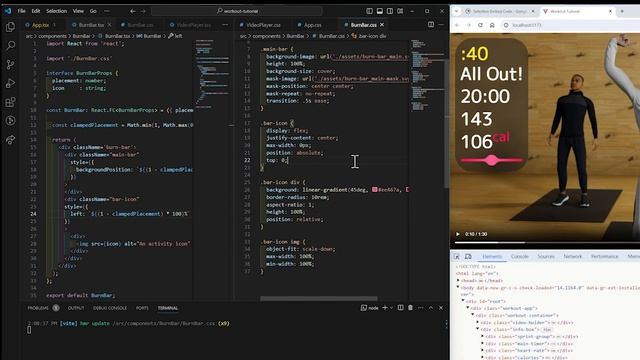The width and height of the screenshot is (640, 360).
Task: Click the VS Code logo icon
Action: (x=7, y=11)
